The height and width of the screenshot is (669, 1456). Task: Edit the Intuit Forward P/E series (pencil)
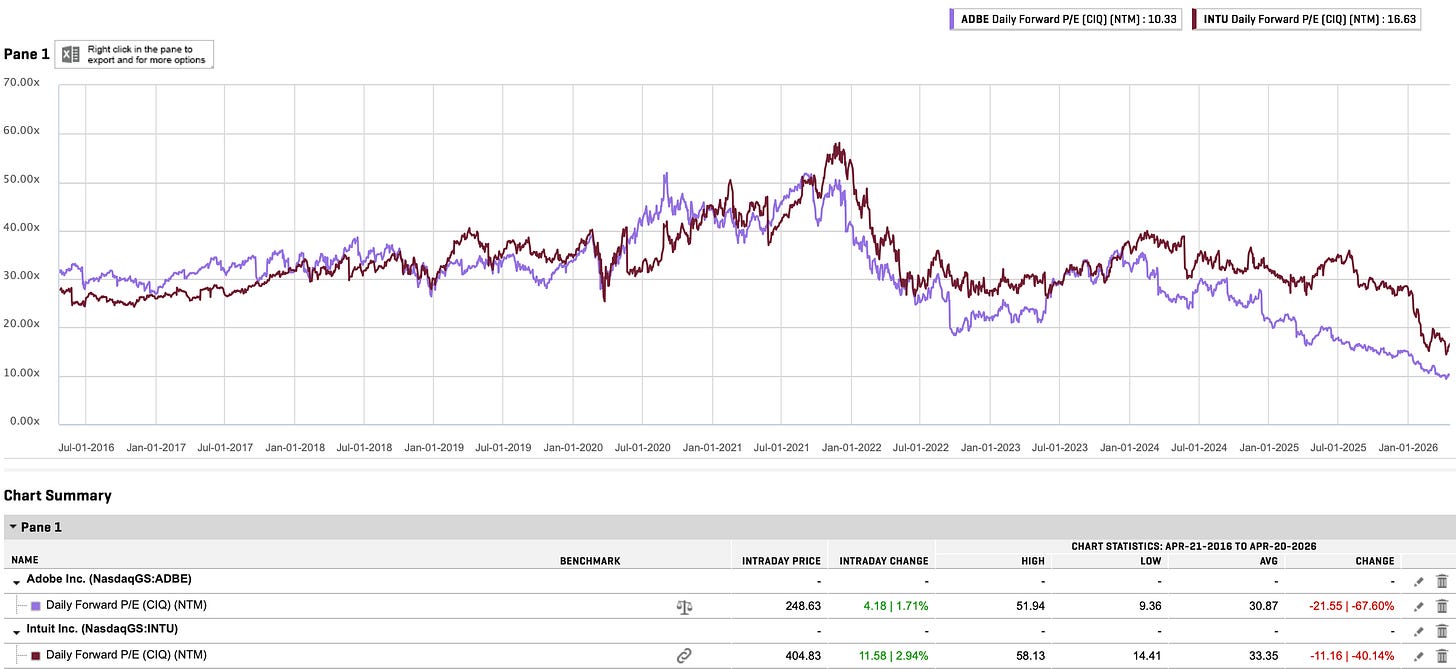click(x=1418, y=655)
